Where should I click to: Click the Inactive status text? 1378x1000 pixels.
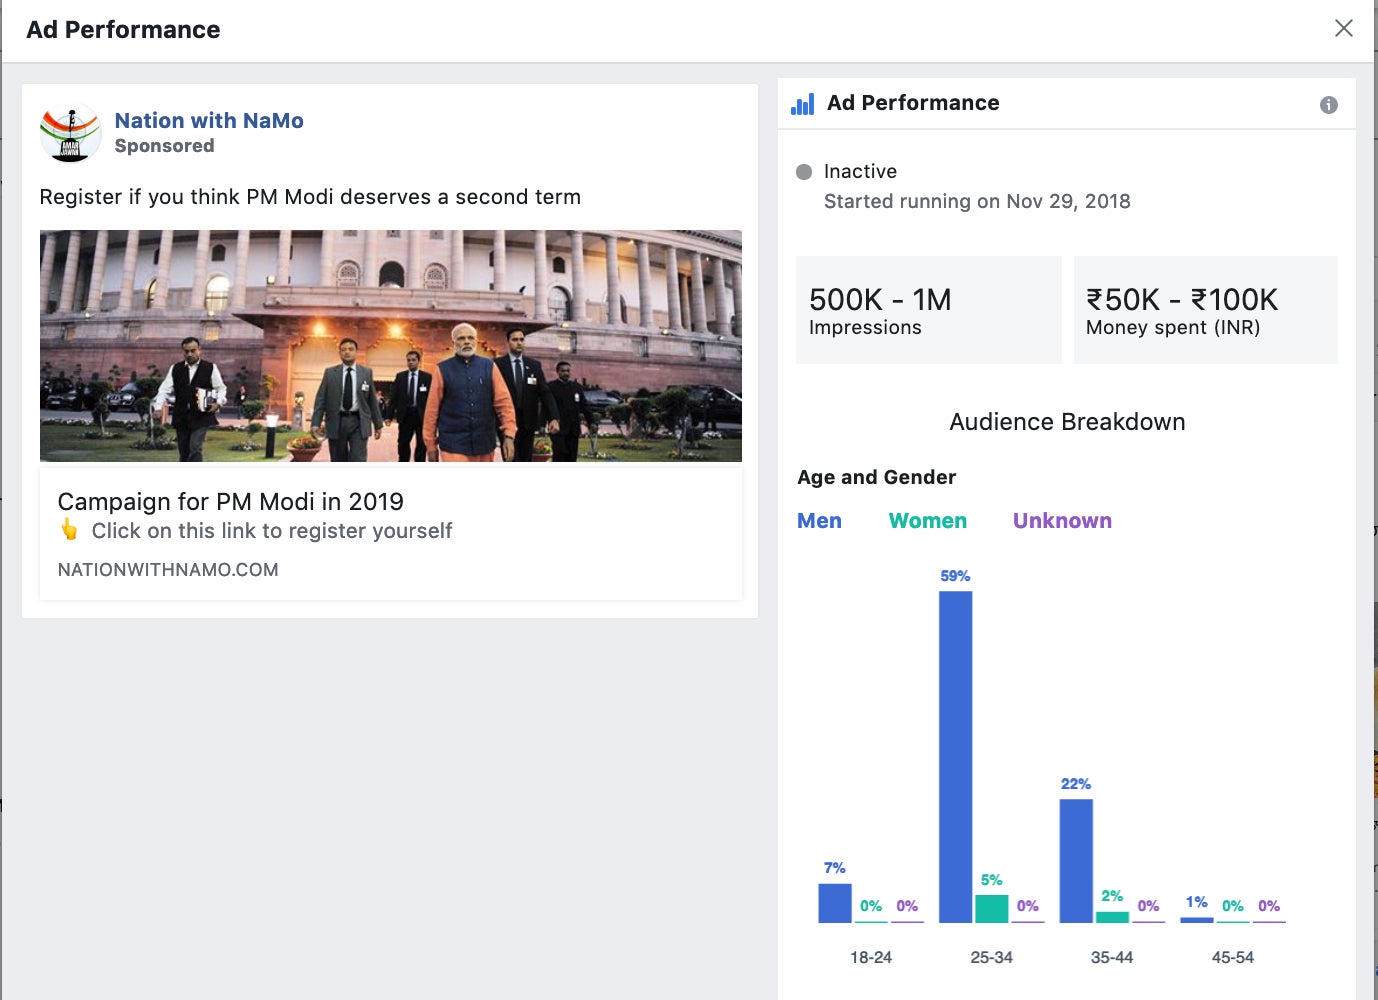point(860,171)
